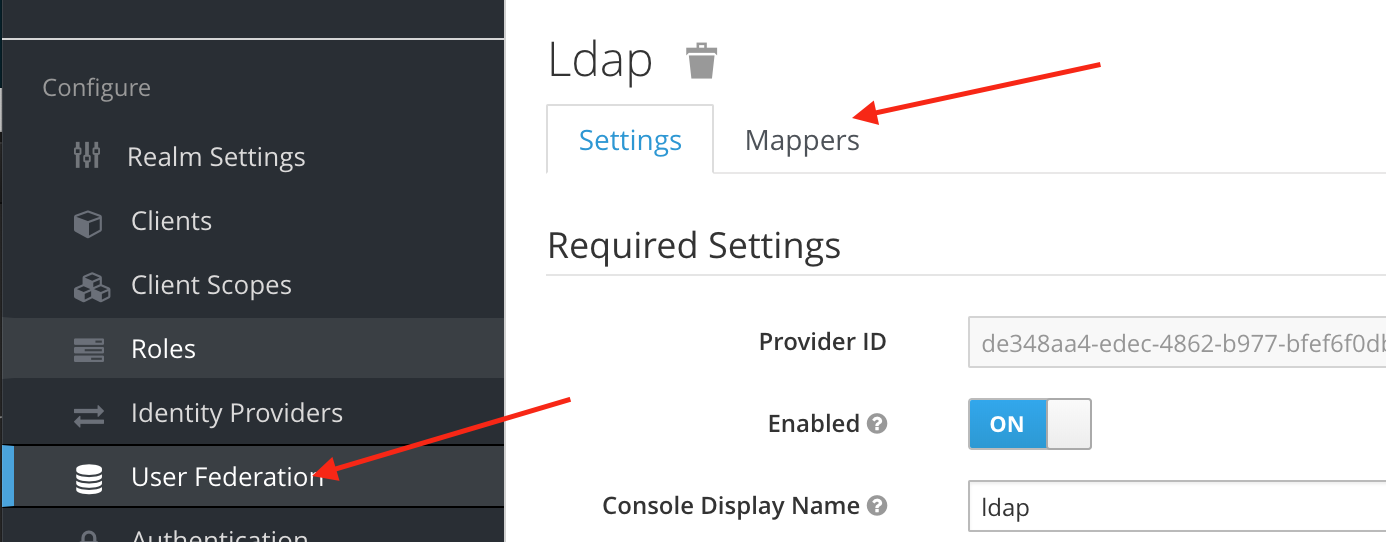Screen dimensions: 1386x542
Task: Click the Realm Settings sliders icon
Action: [x=88, y=156]
